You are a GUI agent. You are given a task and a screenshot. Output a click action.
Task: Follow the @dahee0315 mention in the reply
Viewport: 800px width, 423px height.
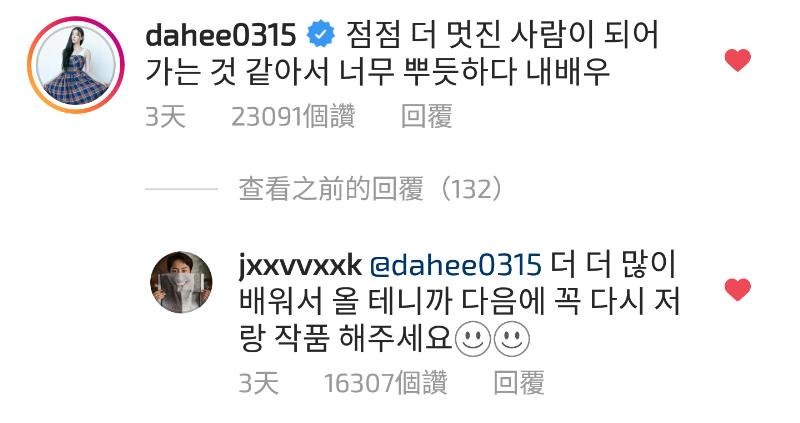click(x=455, y=266)
